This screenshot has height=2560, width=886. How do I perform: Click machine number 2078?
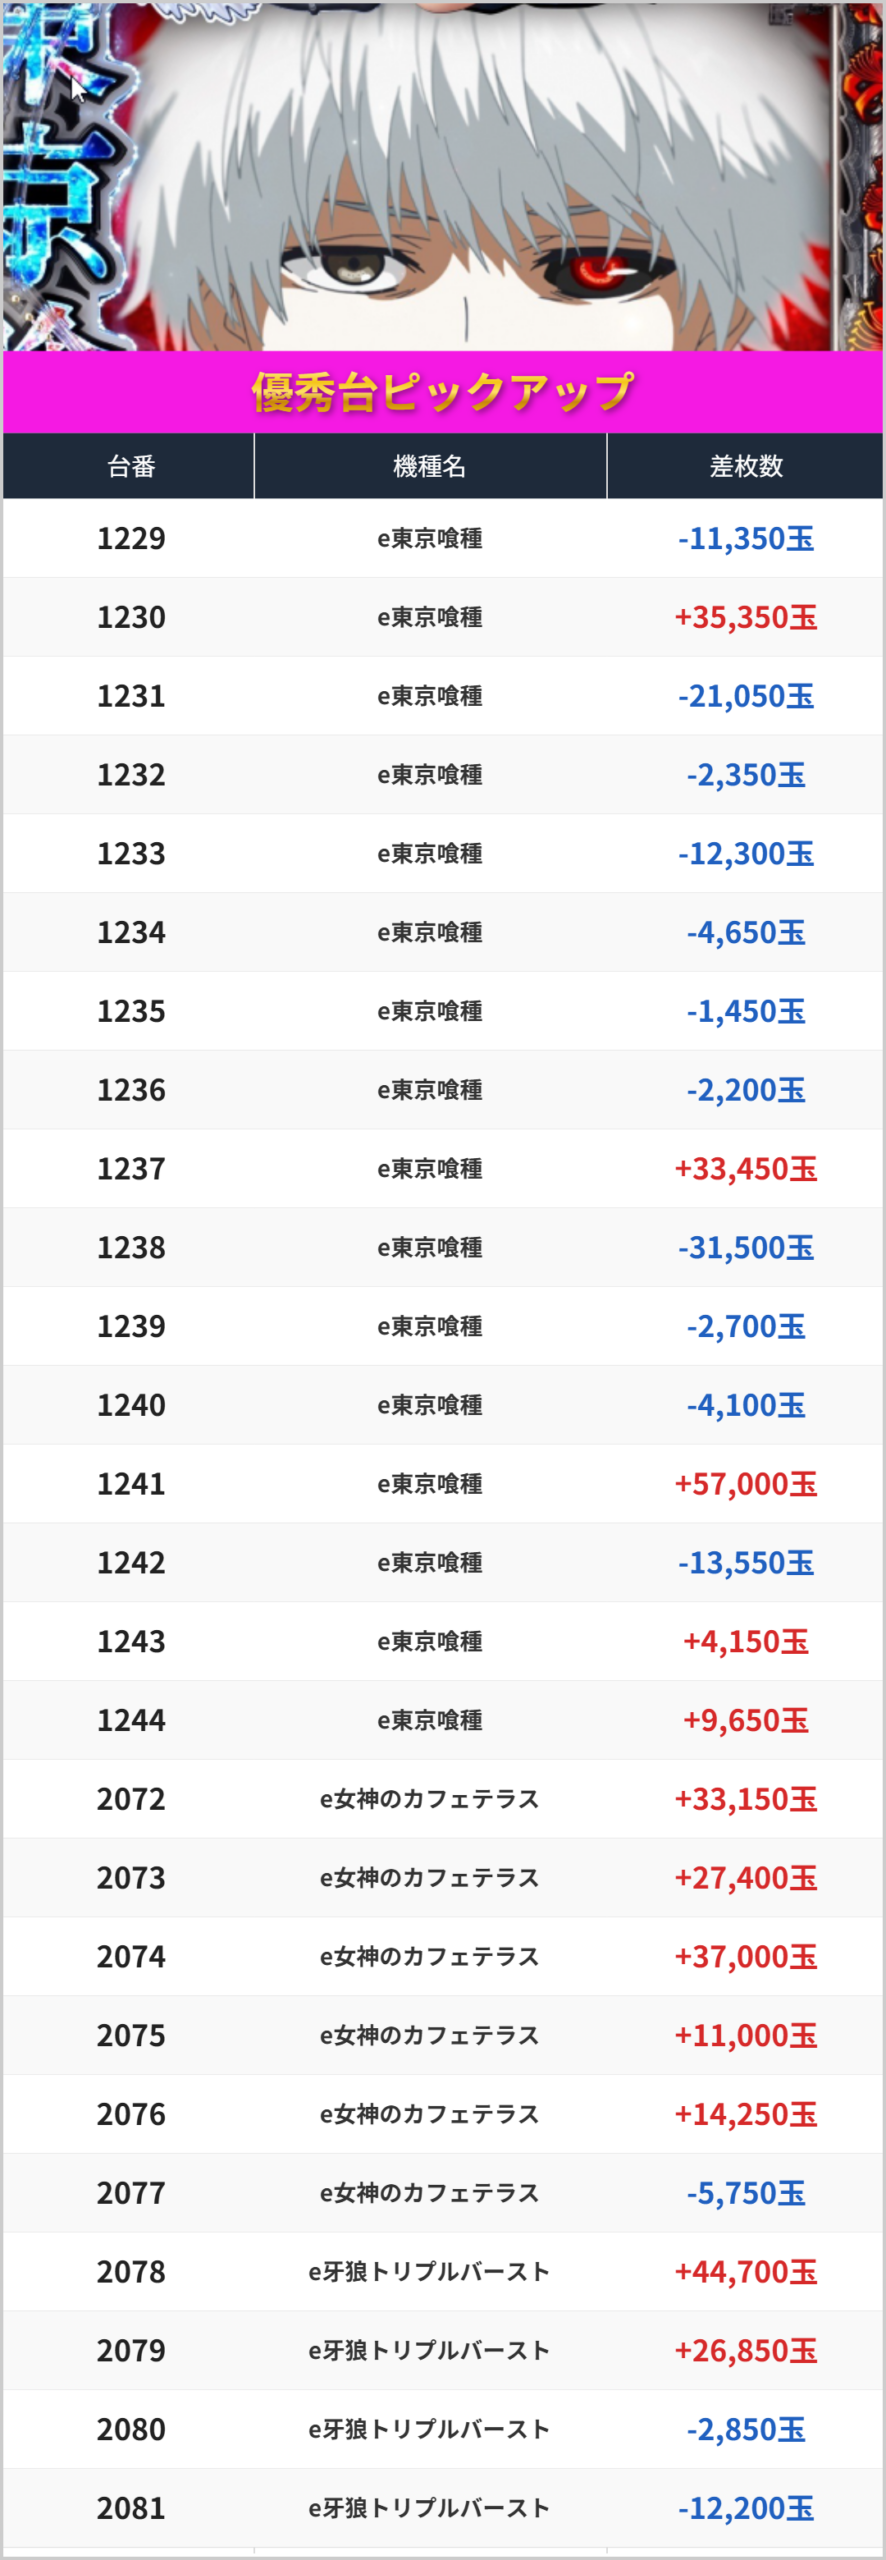[131, 2272]
